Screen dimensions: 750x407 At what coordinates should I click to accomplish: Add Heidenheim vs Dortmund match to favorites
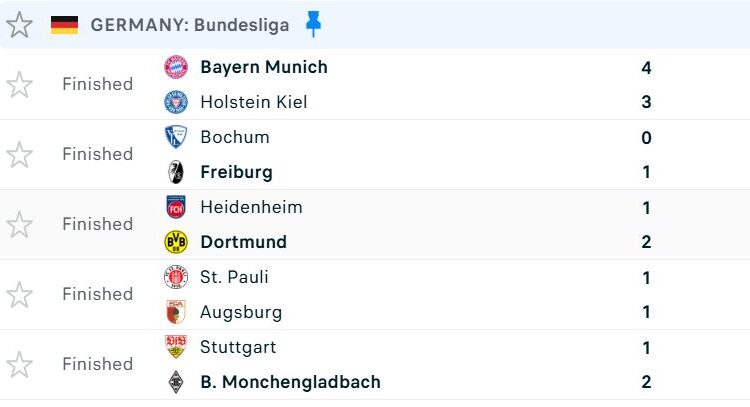(19, 225)
